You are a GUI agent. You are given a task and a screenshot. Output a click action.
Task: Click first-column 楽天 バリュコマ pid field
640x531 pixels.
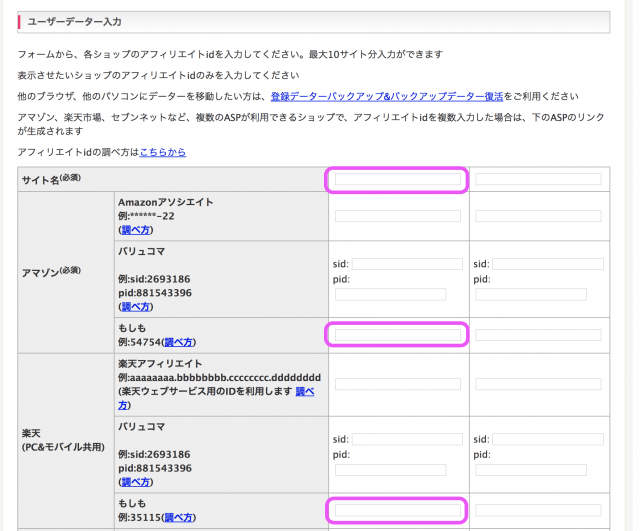tap(390, 470)
